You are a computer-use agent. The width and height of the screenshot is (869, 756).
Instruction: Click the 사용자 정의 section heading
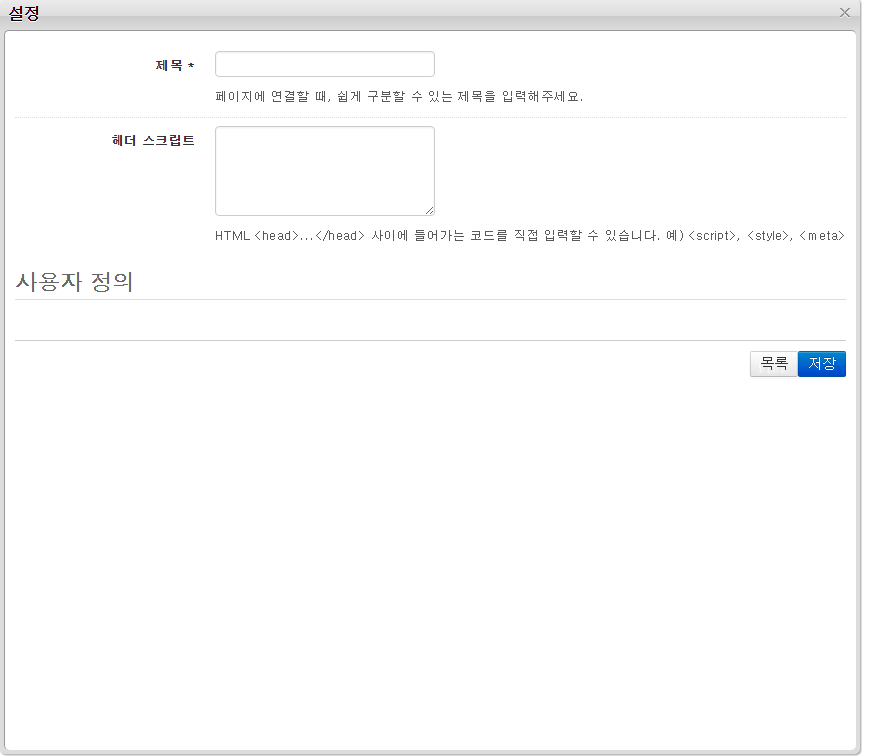click(x=74, y=282)
